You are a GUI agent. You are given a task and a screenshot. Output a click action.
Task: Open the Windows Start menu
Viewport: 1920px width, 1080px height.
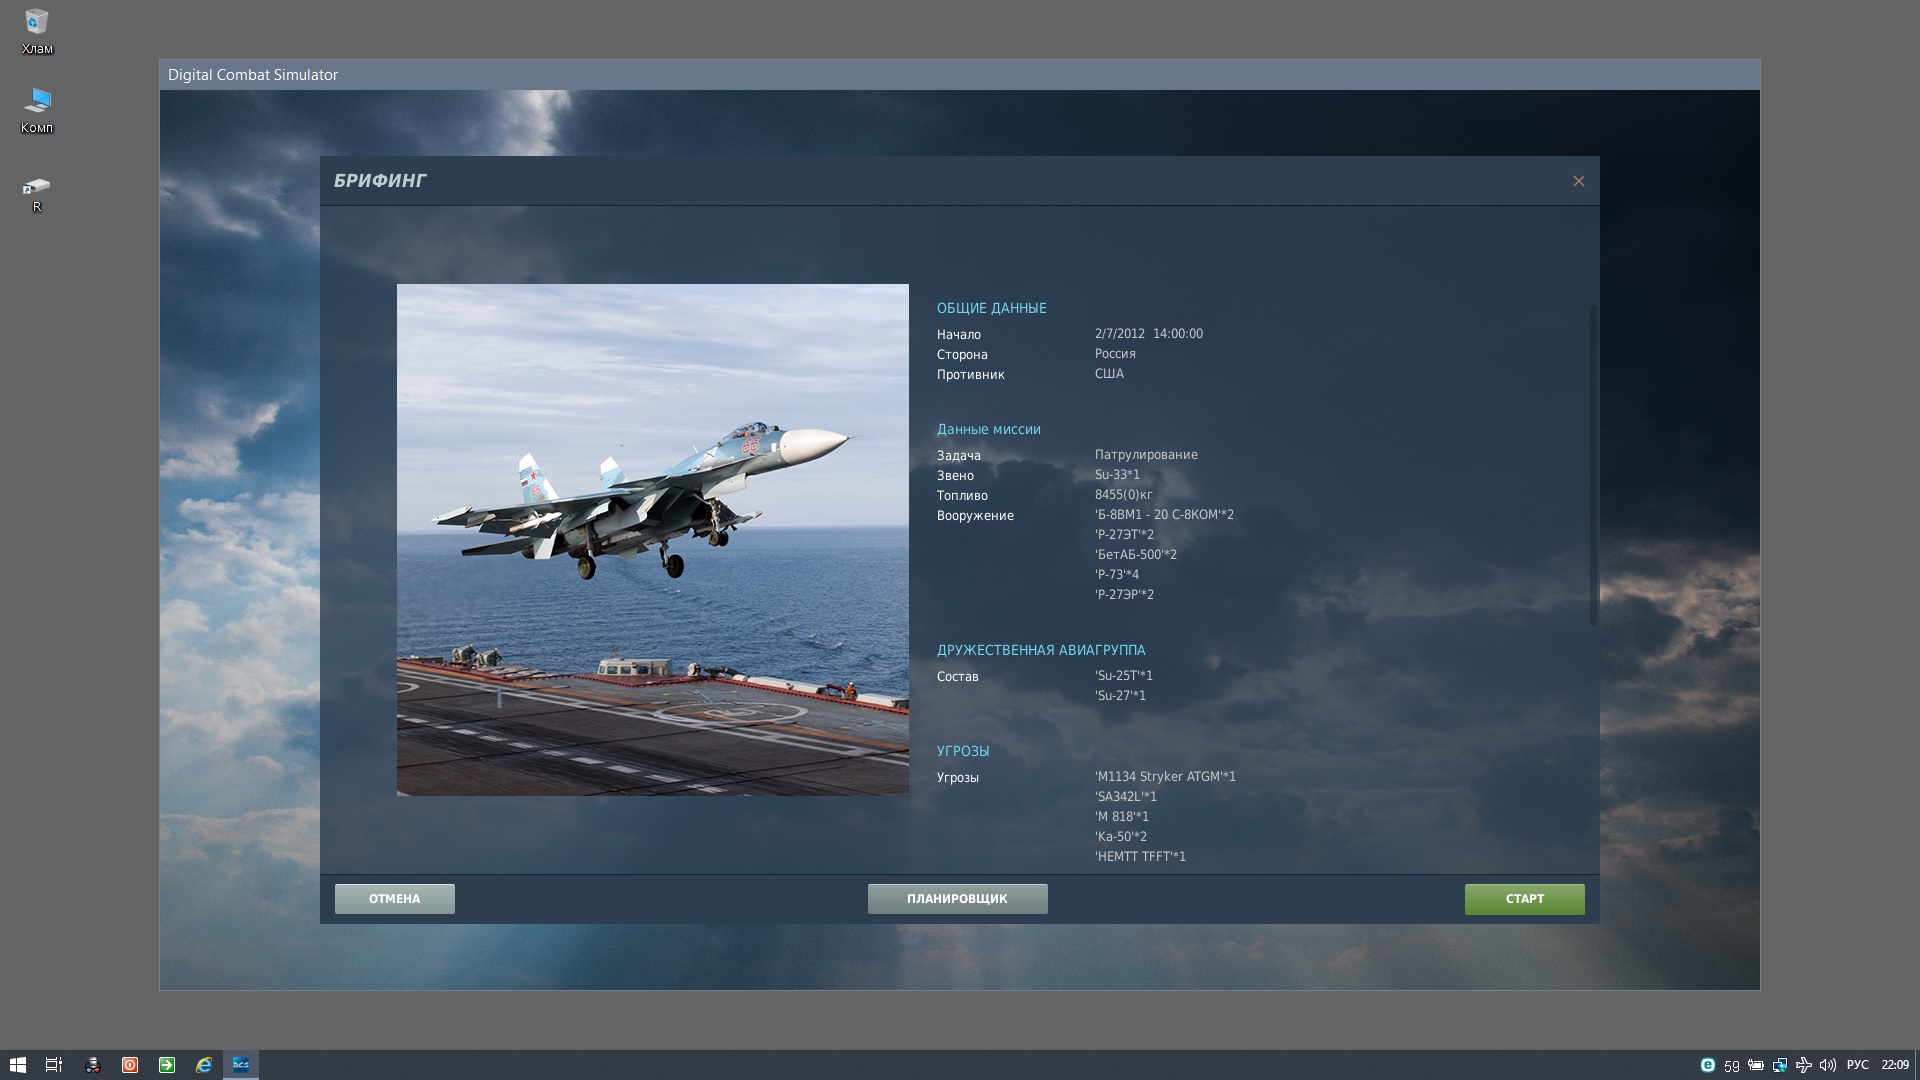tap(17, 1065)
